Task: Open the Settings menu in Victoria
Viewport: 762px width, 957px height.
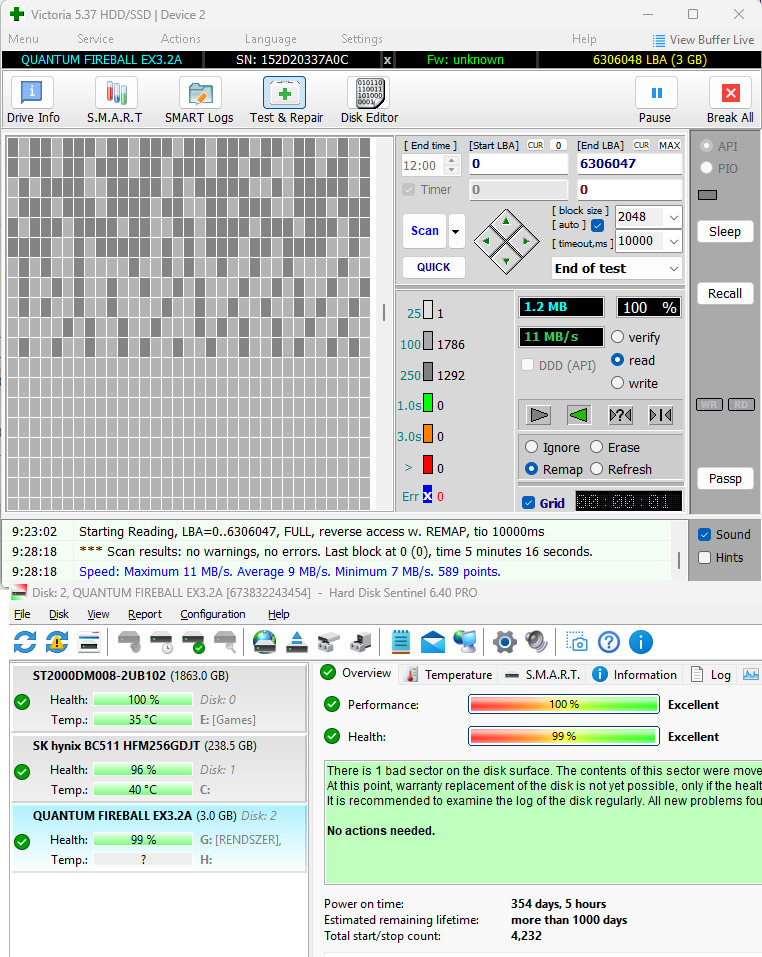Action: (362, 39)
